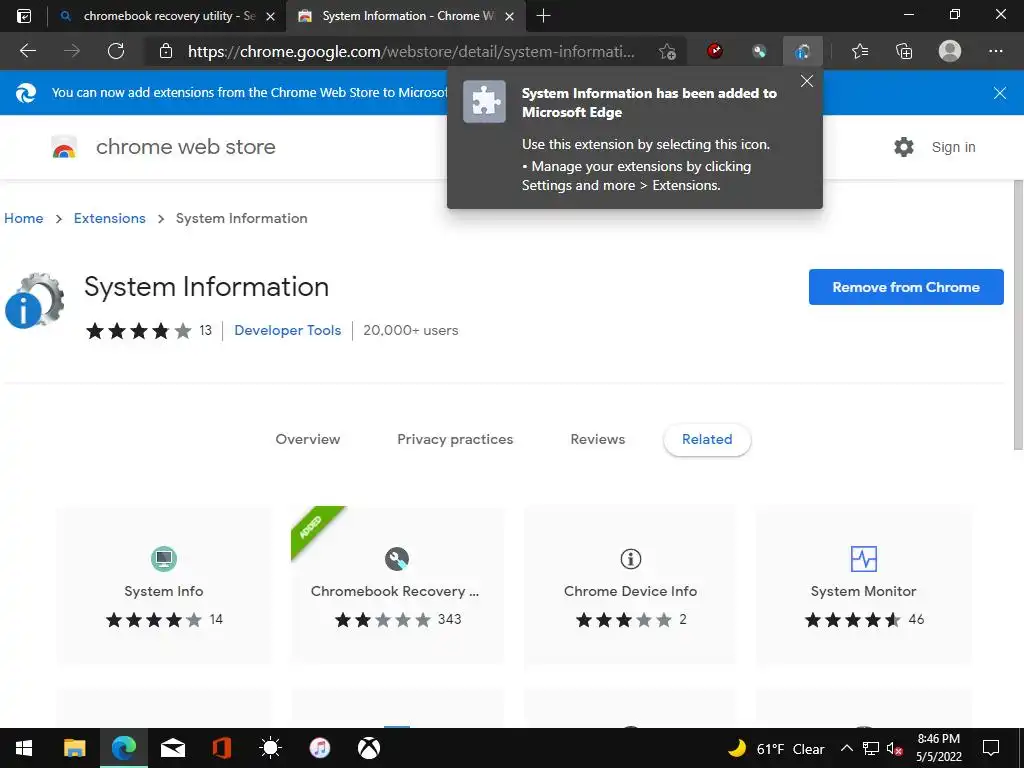This screenshot has height=768, width=1024.
Task: Open the user profile avatar
Action: tap(950, 51)
